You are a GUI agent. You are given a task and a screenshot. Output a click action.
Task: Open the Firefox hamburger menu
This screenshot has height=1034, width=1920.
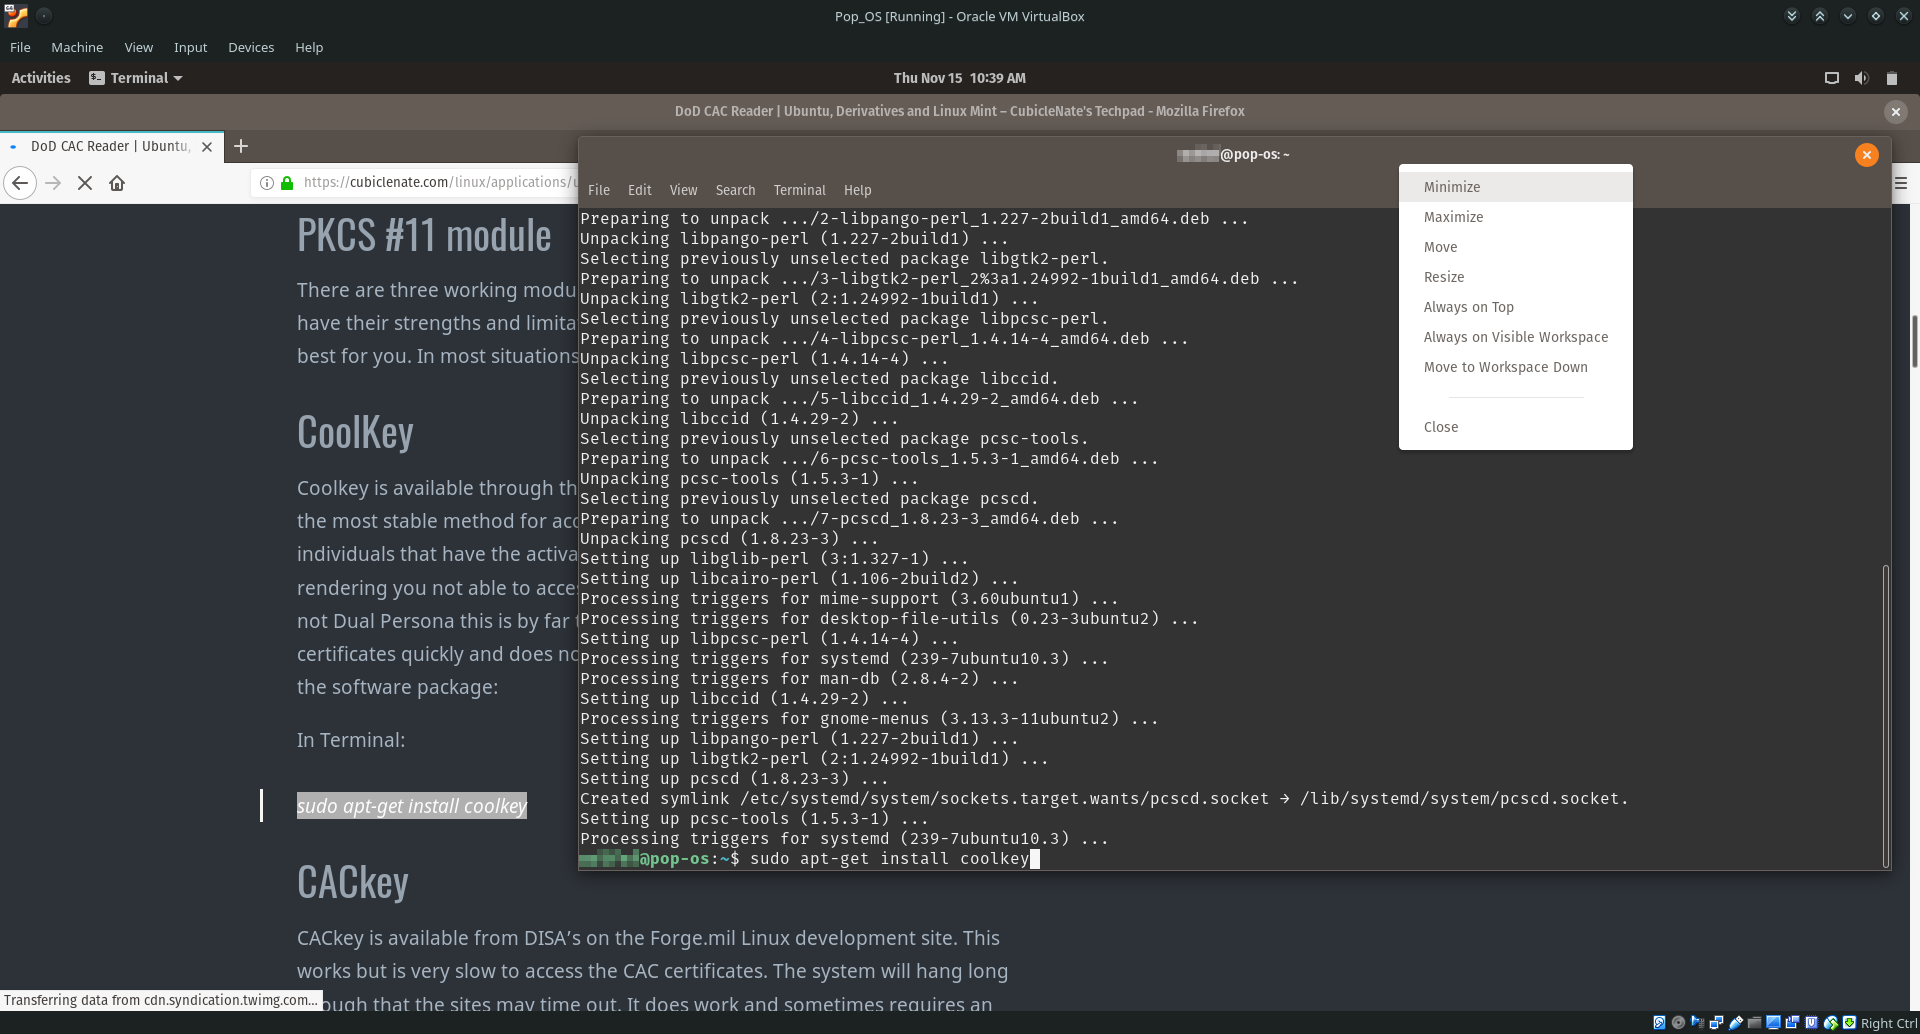(1901, 183)
